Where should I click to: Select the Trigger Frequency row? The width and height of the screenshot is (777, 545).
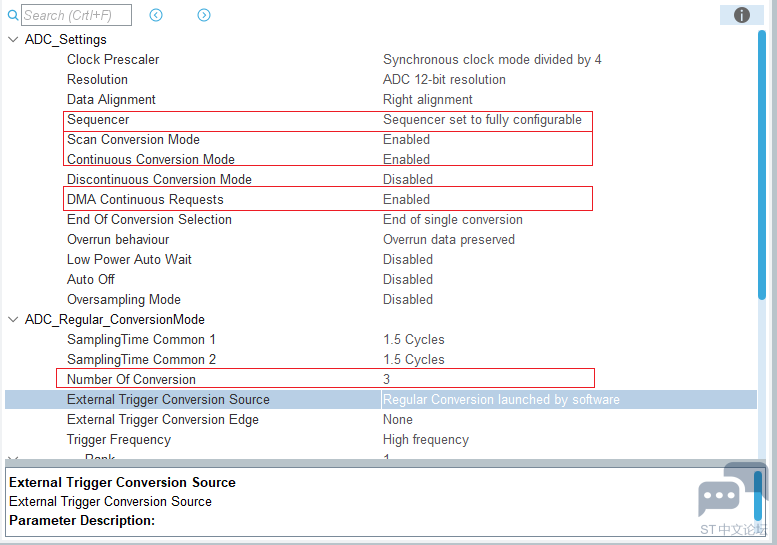pos(381,440)
